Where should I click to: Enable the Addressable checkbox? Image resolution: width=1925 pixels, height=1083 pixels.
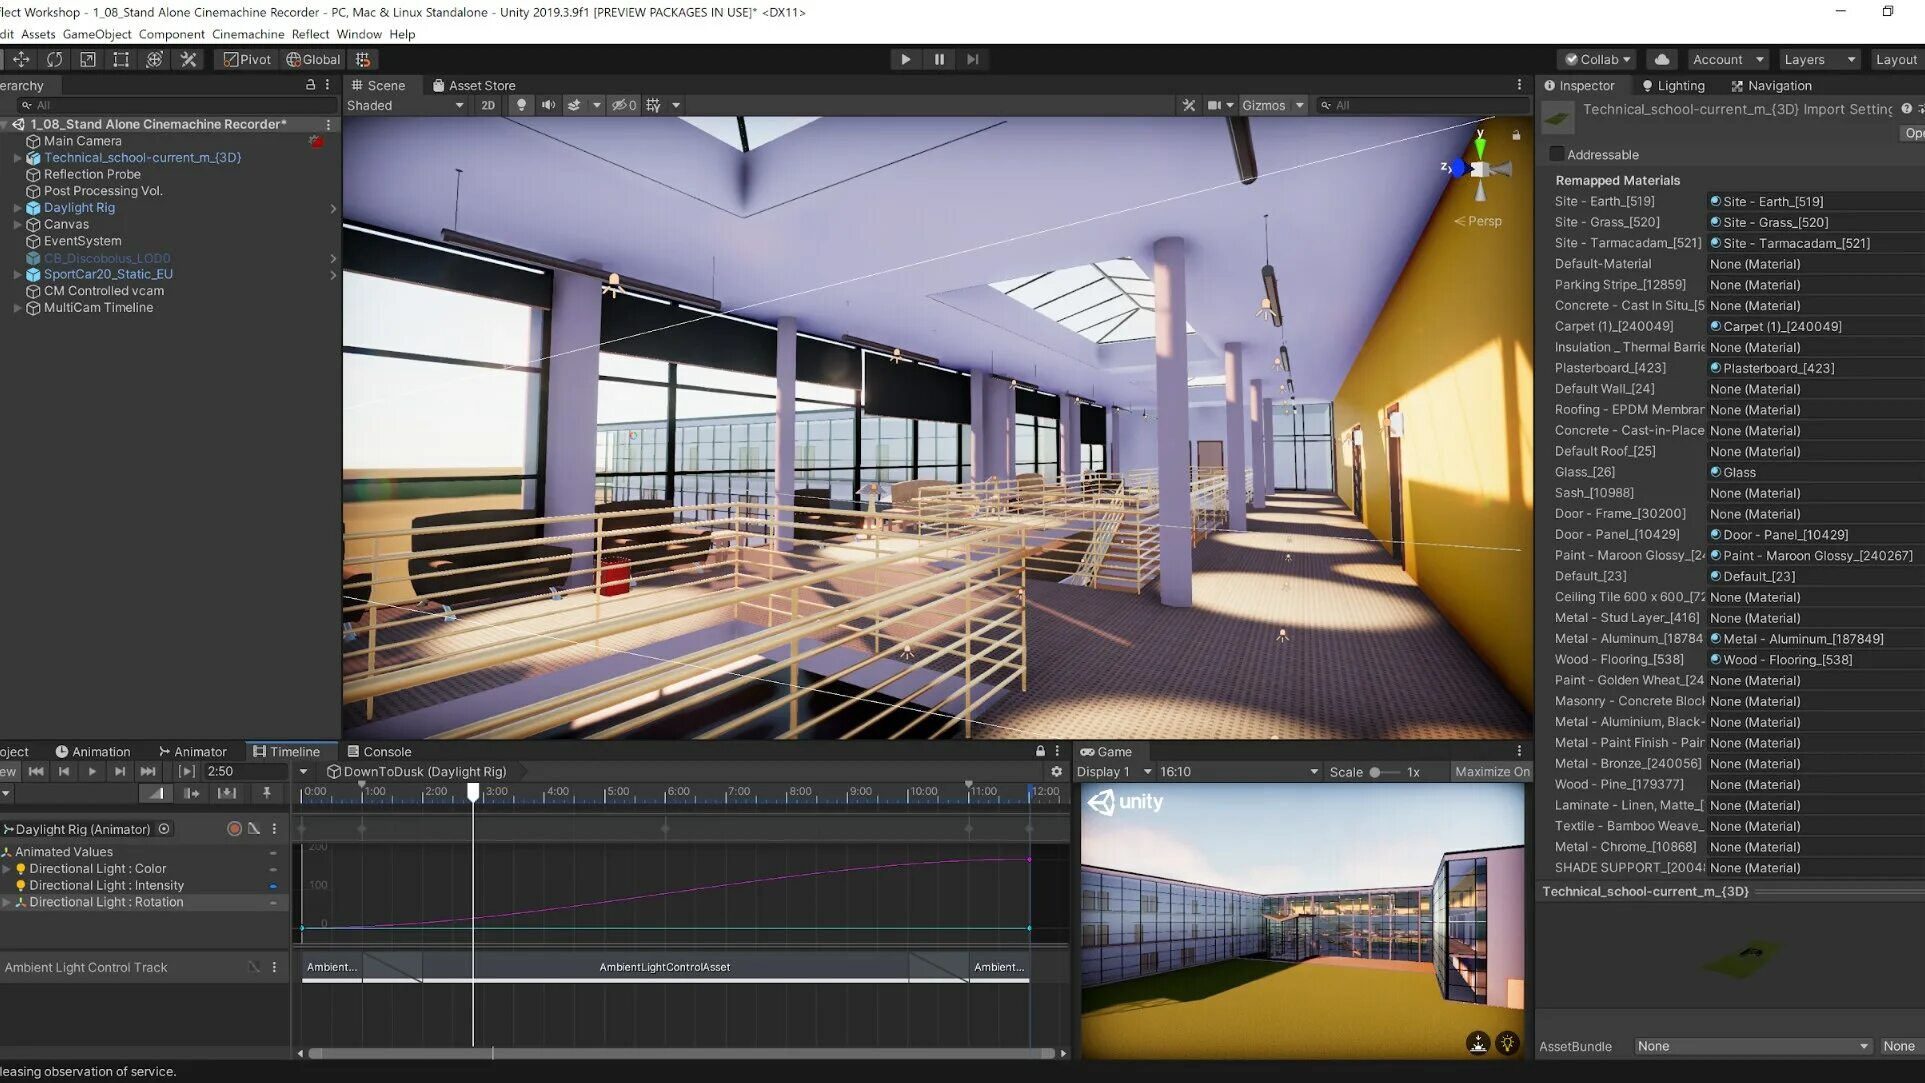1556,154
